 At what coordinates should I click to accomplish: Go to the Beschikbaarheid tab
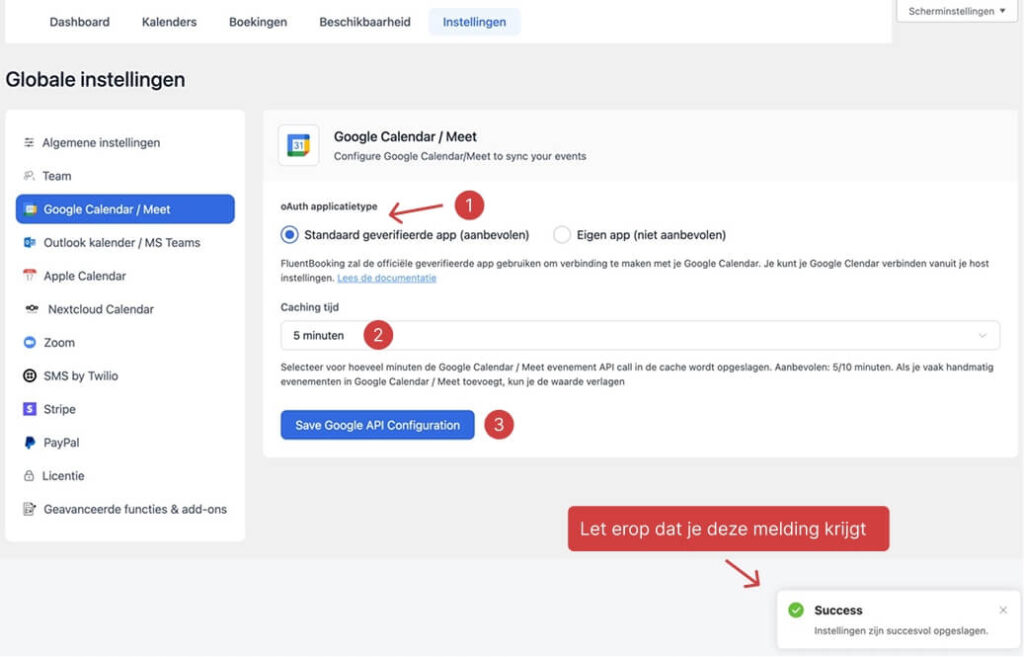tap(365, 22)
